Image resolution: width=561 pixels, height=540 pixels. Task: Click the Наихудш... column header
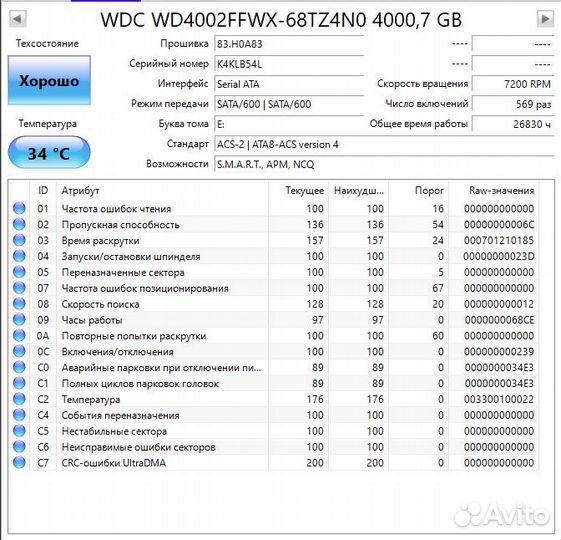pos(358,191)
